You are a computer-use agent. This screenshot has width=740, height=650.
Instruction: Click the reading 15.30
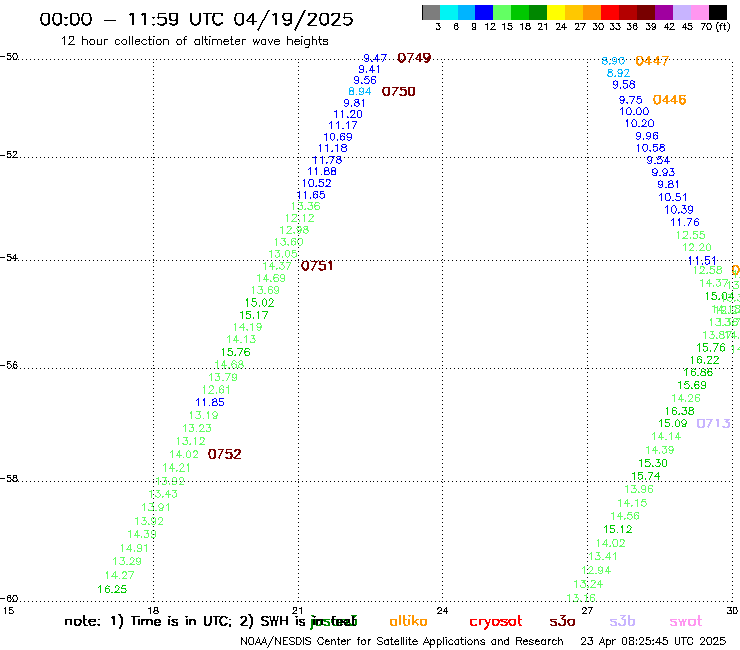point(653,464)
